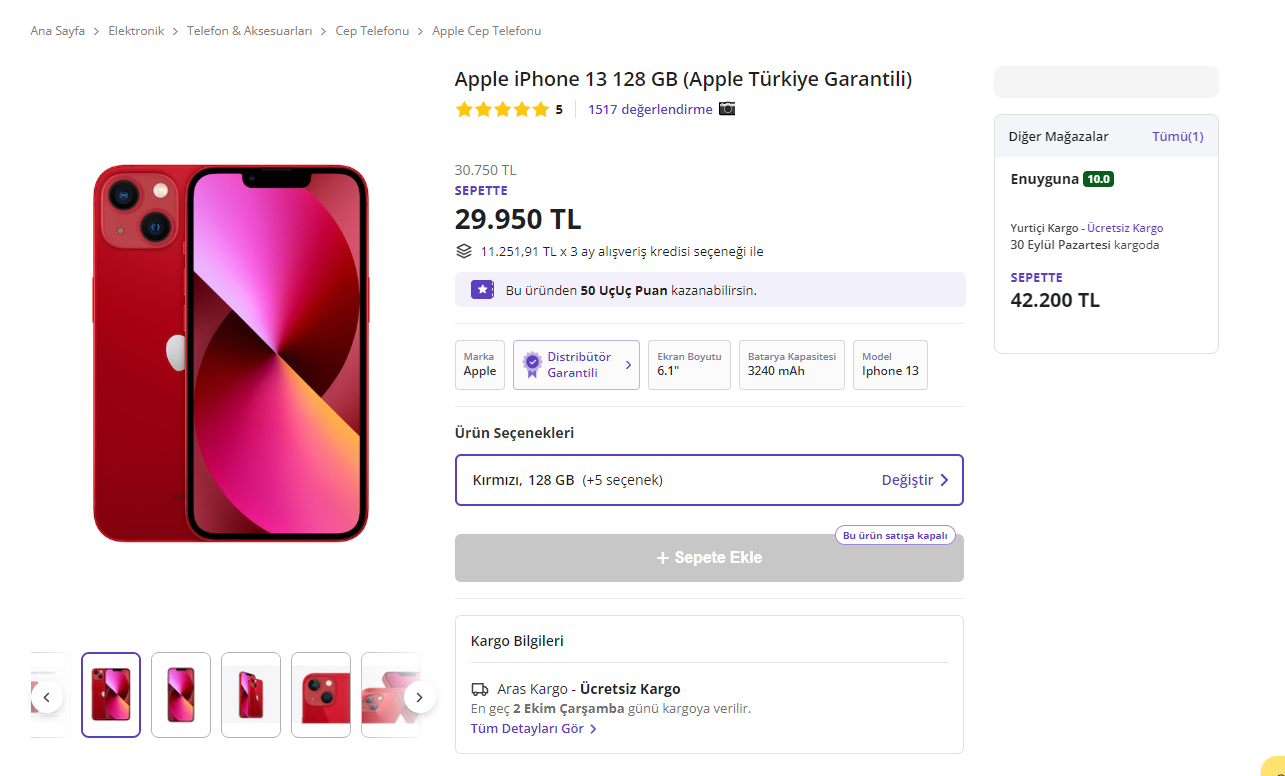Open the Cep Telefonu breadcrumb item
Viewport: 1285px width, 776px height.
(x=372, y=31)
